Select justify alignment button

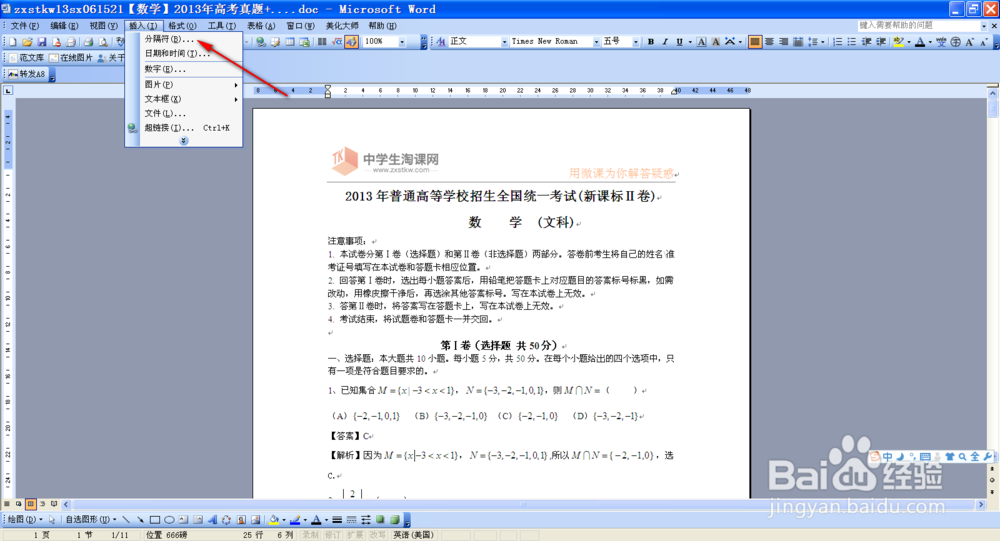[x=755, y=41]
